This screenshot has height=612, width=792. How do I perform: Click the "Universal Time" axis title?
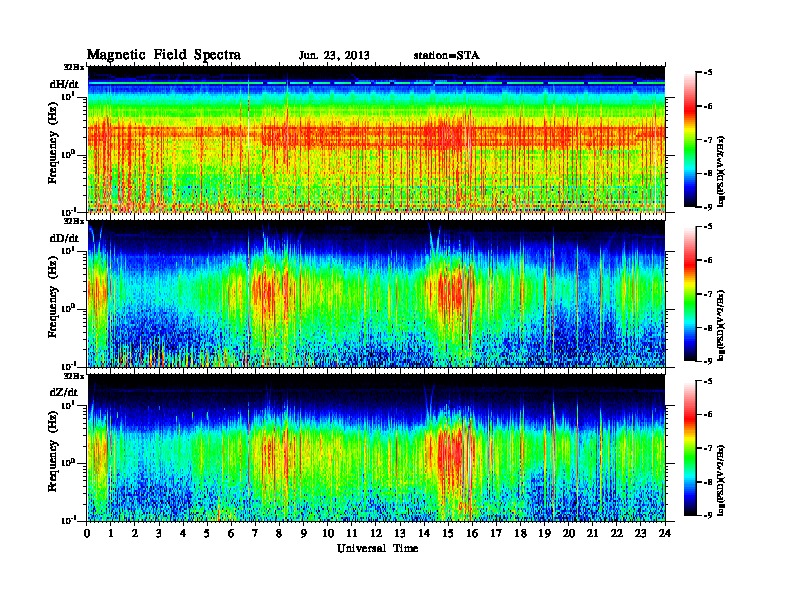tap(377, 548)
